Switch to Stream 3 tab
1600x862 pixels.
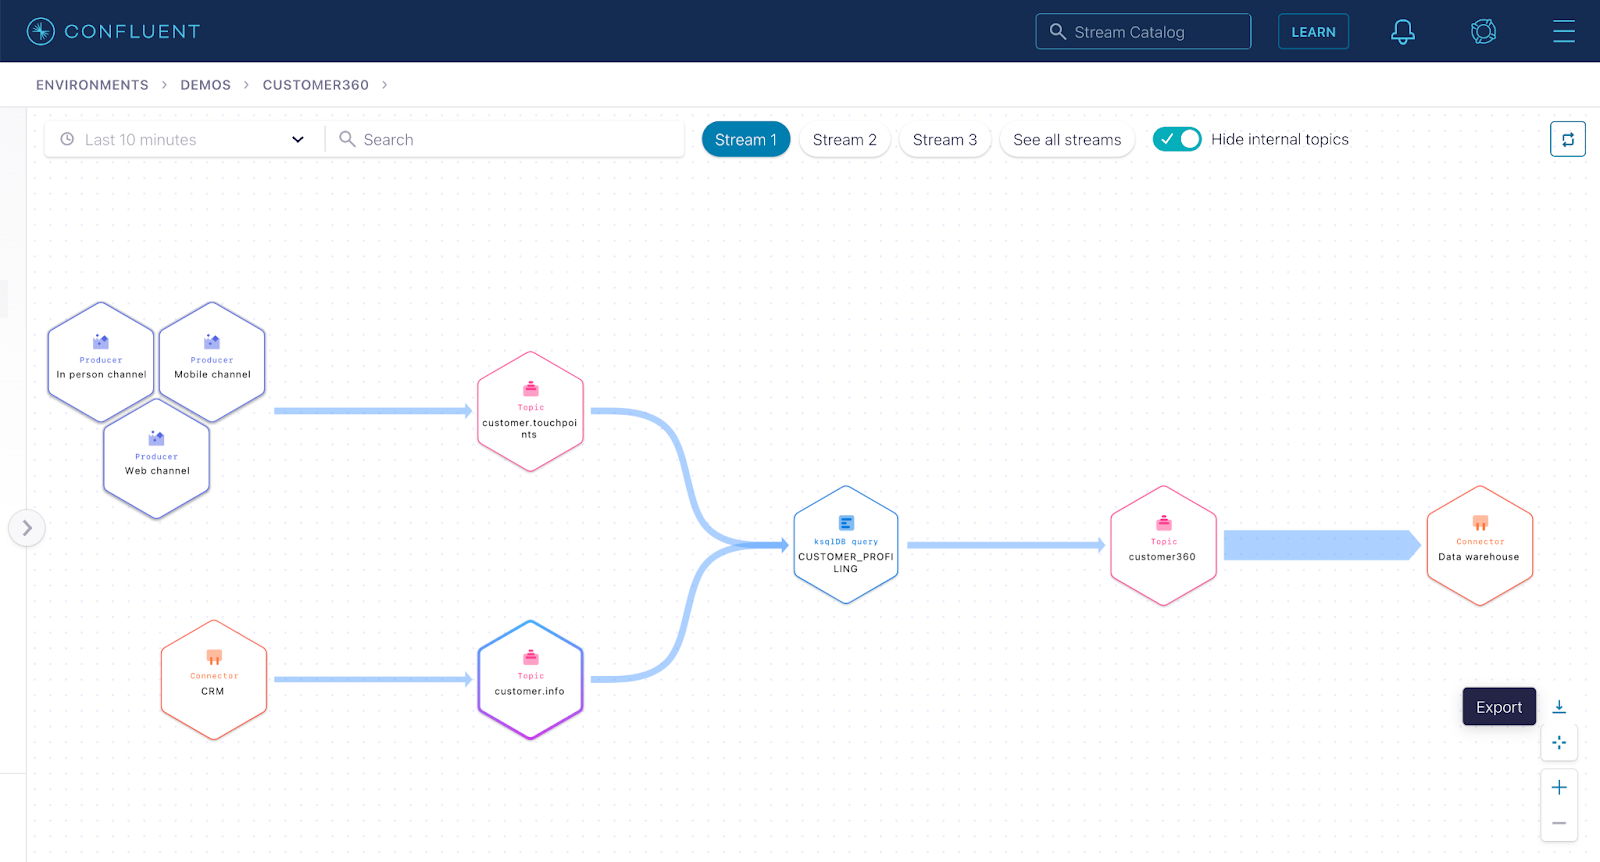coord(945,139)
